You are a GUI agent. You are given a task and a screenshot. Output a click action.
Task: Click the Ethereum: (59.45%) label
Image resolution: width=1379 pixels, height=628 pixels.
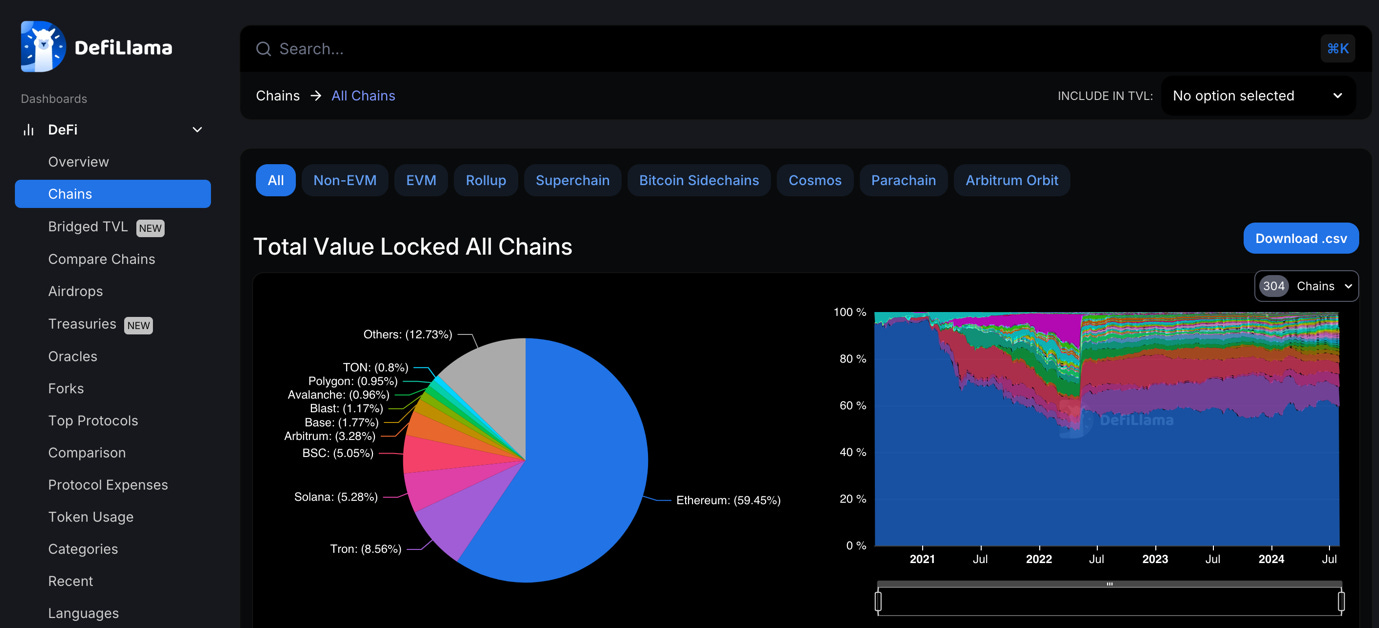click(728, 500)
